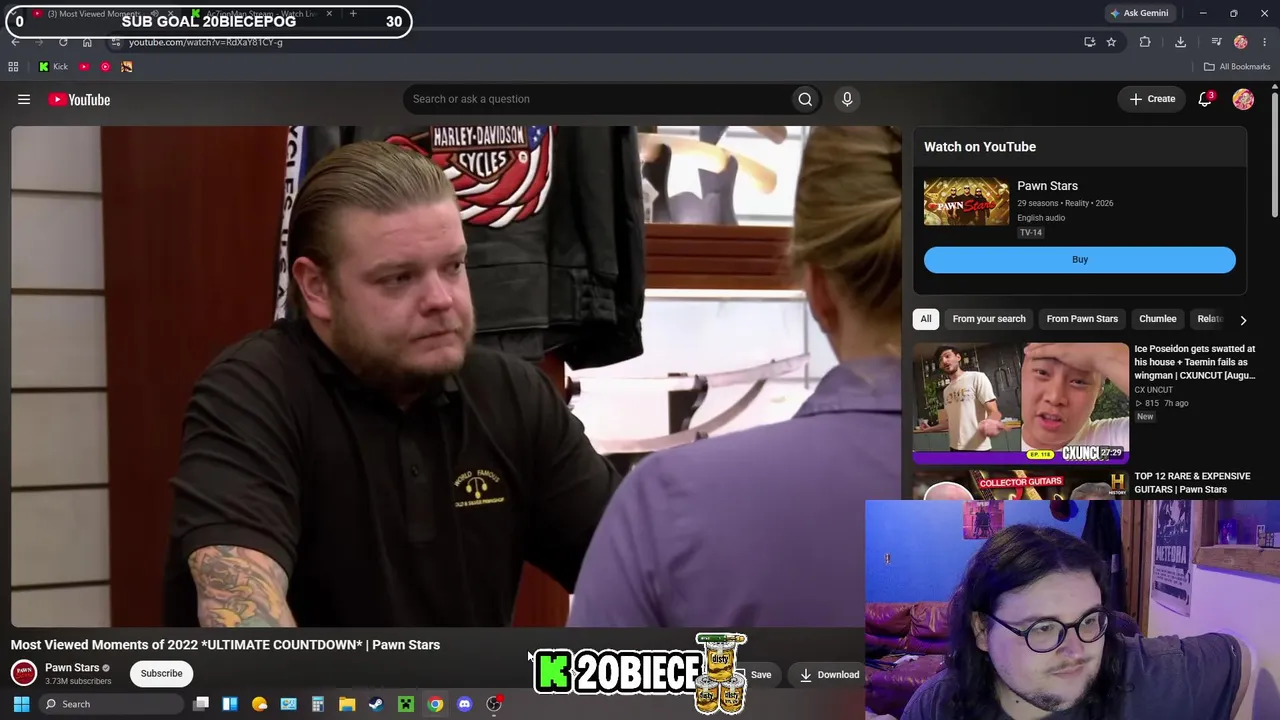Search from the Windows taskbar search box
This screenshot has height=720, width=1280.
[110, 704]
